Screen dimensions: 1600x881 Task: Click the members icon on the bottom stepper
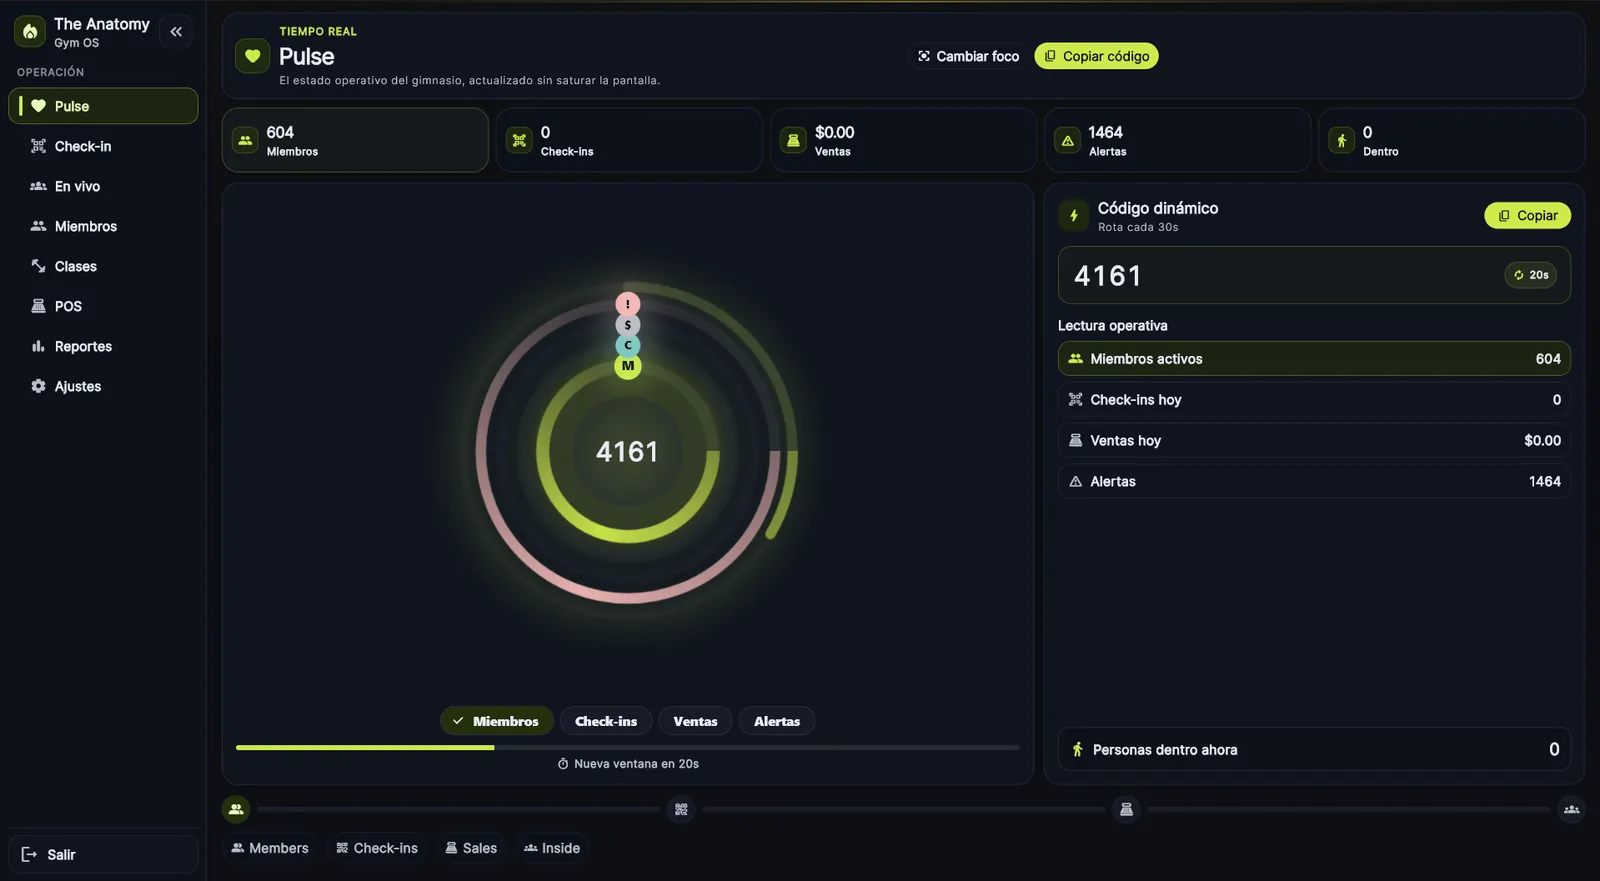236,809
